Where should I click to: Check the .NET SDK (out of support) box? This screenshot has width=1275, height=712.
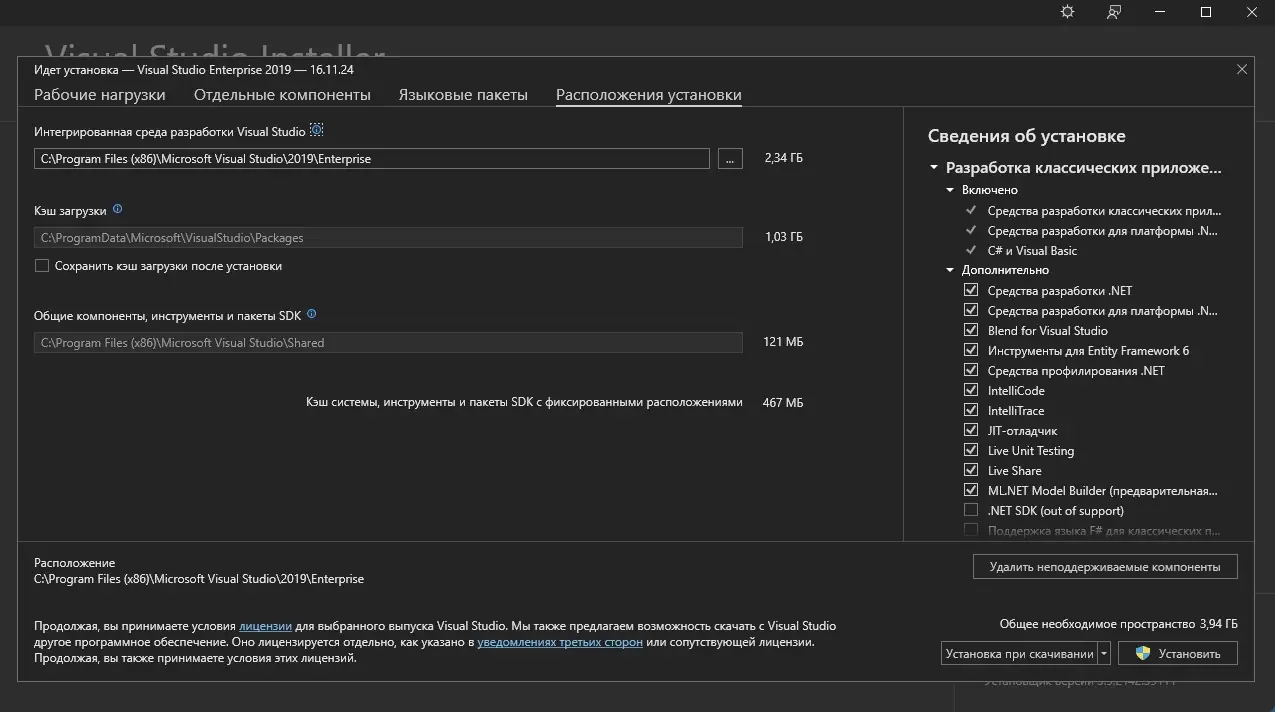(x=970, y=510)
